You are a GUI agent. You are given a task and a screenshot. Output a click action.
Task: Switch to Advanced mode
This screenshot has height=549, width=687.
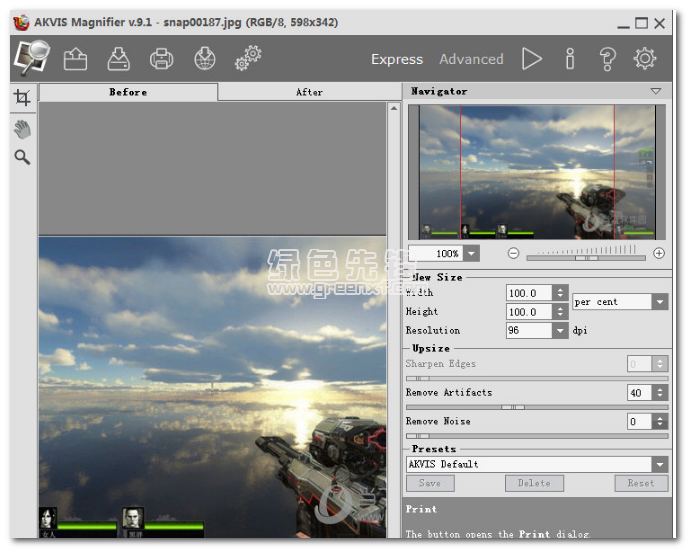pyautogui.click(x=471, y=59)
